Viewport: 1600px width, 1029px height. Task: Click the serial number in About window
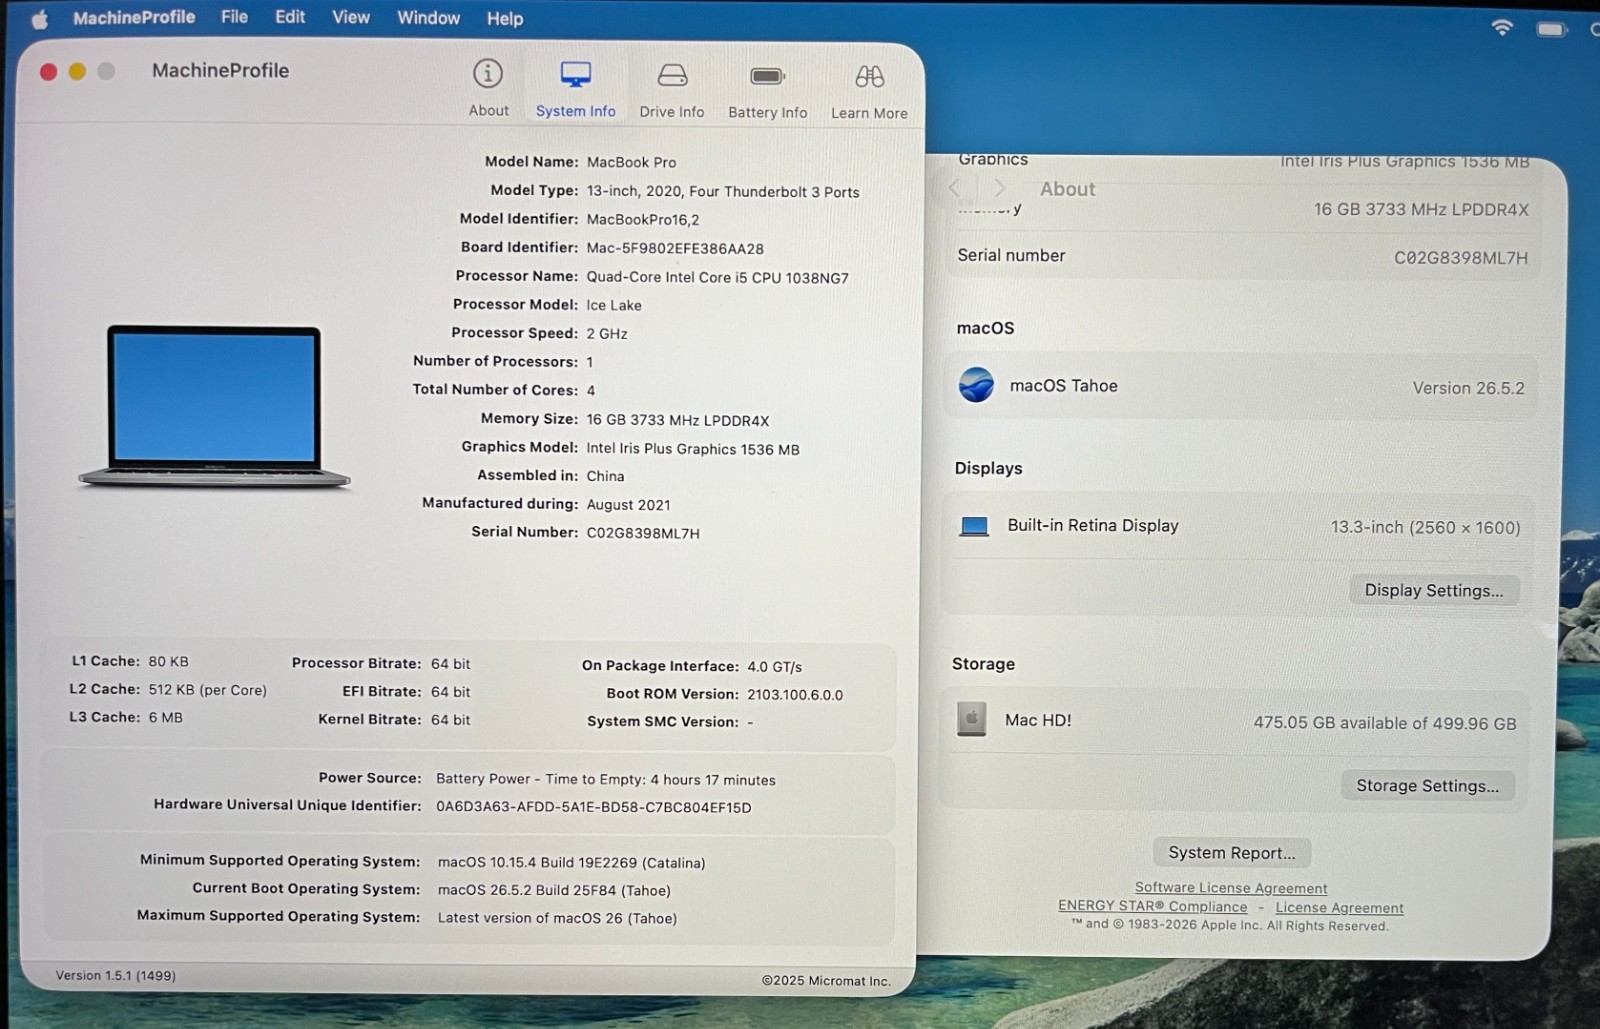[x=1461, y=257]
